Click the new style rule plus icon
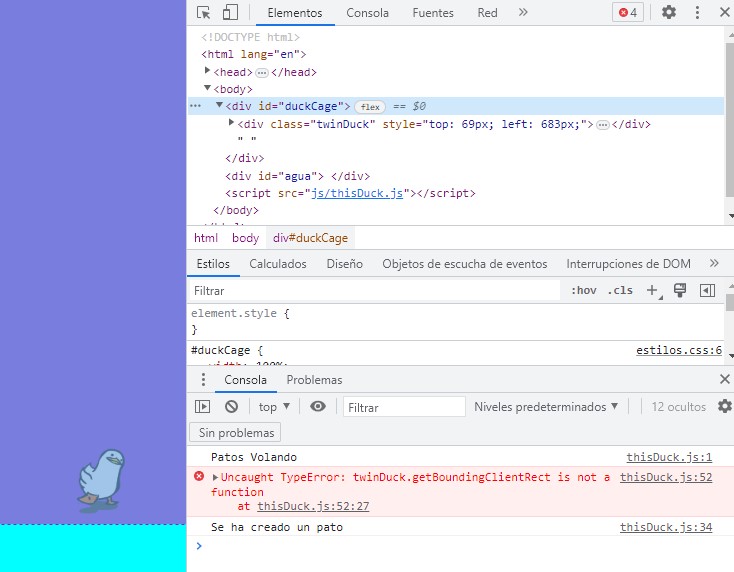The image size is (734, 572). click(x=653, y=291)
